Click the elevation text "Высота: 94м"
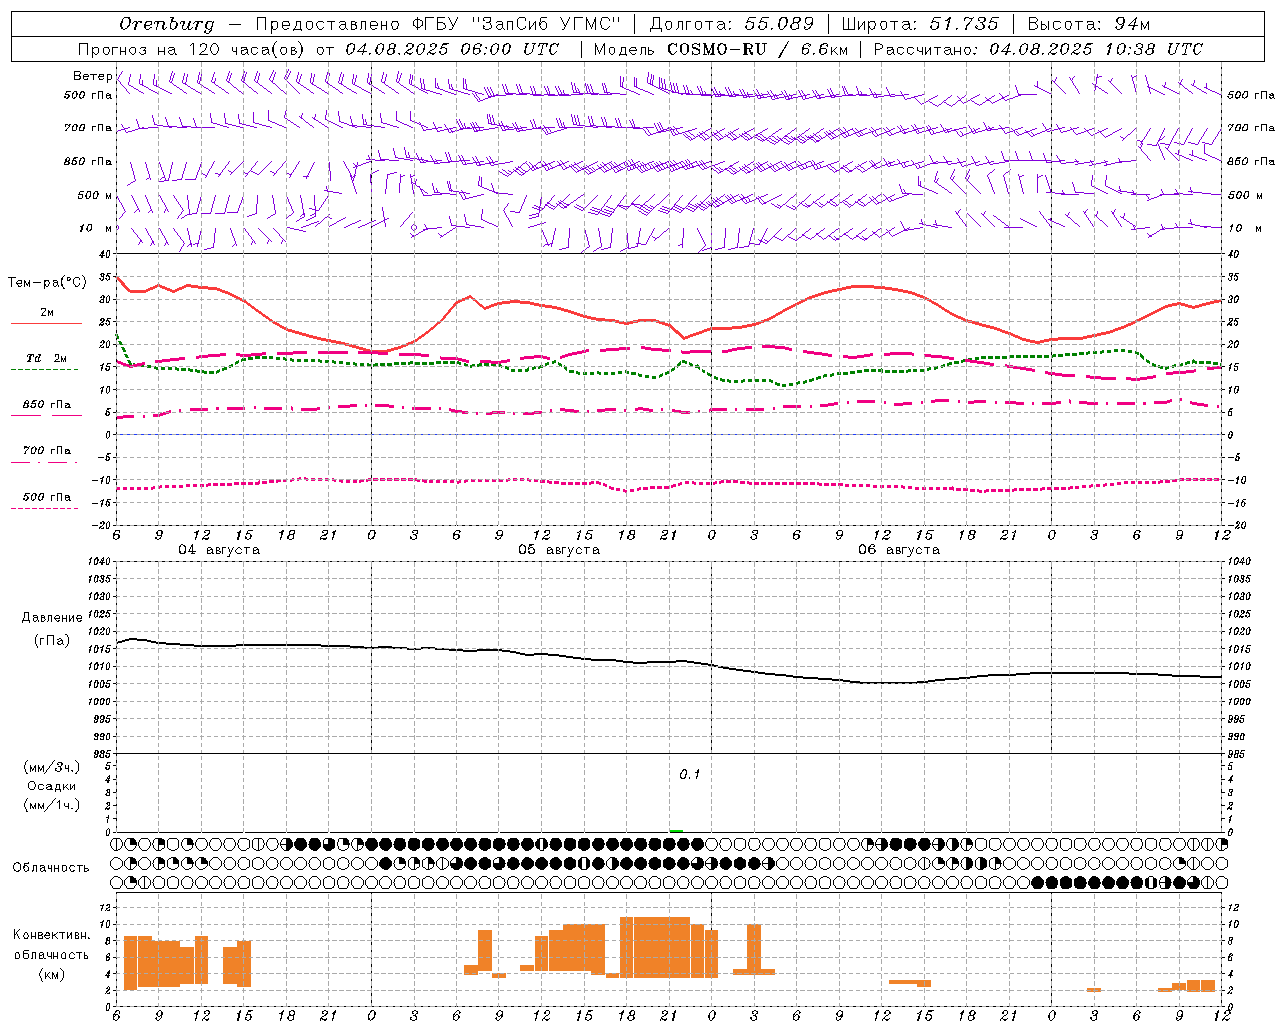 (x=1089, y=24)
